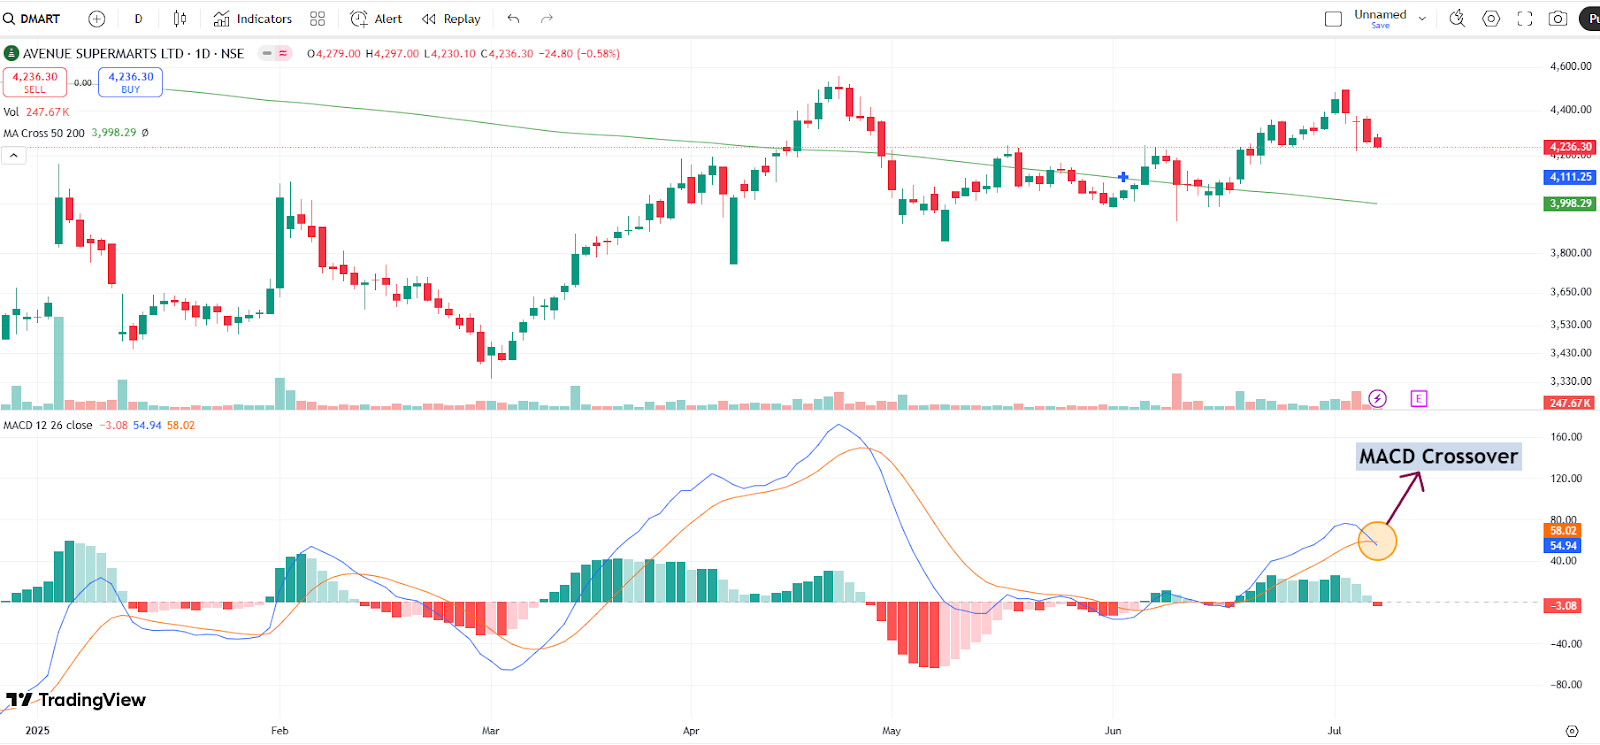Image resolution: width=1600 pixels, height=745 pixels.
Task: Redo the chart action
Action: click(547, 19)
